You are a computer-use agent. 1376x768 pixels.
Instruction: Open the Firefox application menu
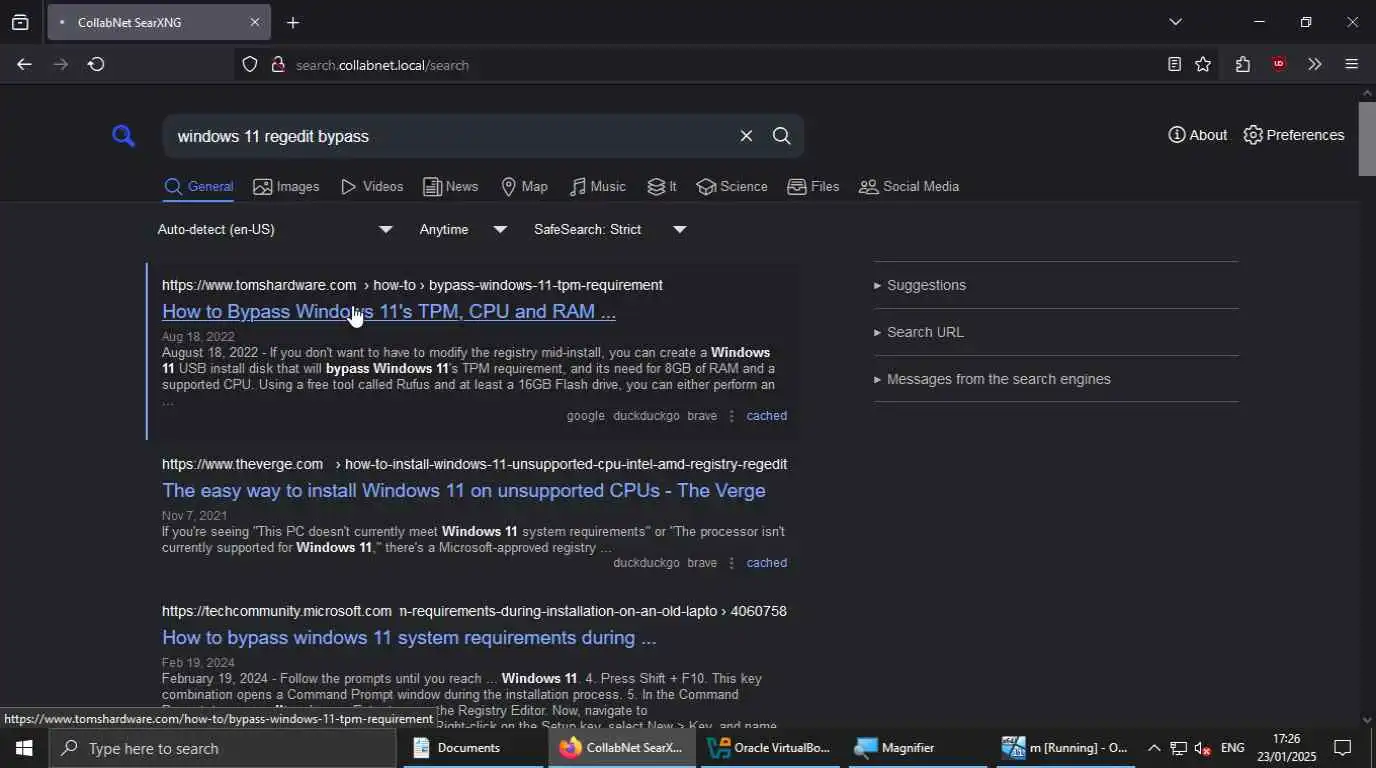pos(1351,65)
